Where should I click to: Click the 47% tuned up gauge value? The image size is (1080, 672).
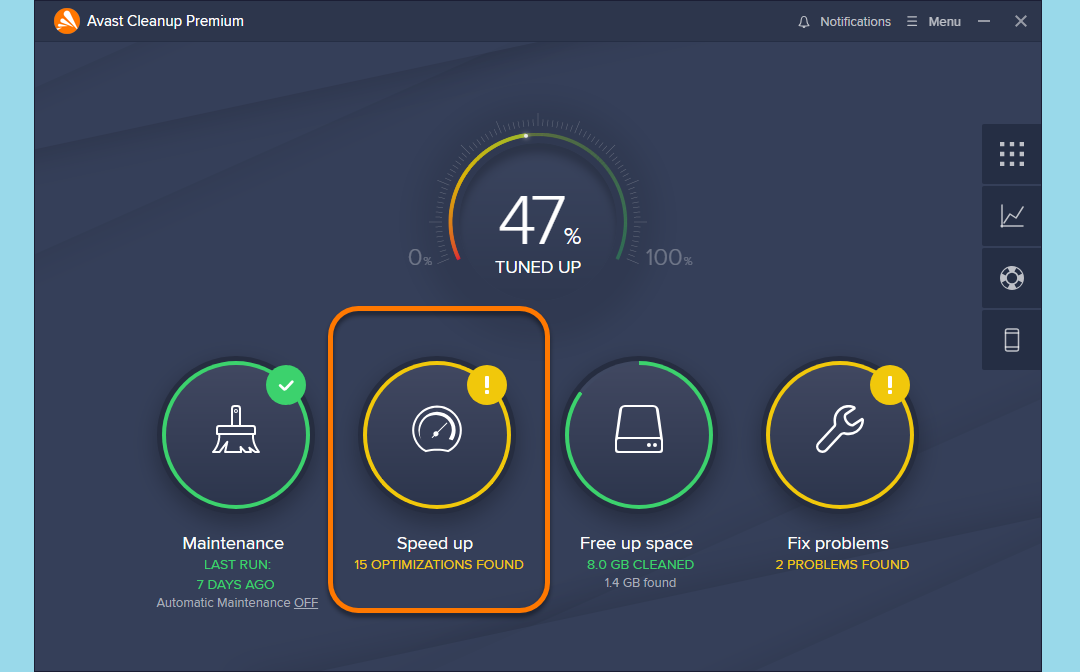point(540,220)
